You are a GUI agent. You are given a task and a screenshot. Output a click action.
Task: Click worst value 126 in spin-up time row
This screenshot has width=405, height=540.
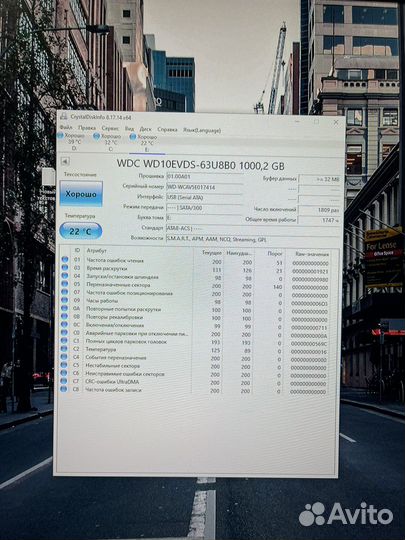247,270
